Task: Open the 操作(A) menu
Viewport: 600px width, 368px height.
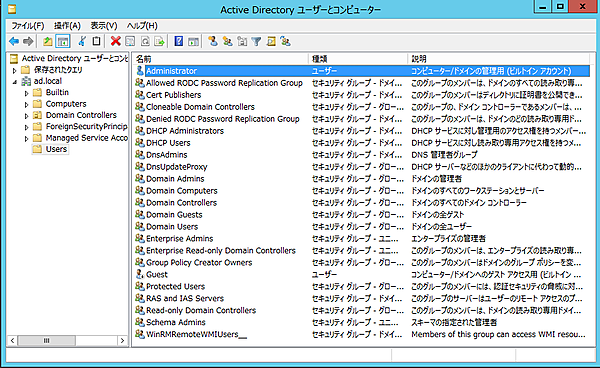Action: pos(67,26)
